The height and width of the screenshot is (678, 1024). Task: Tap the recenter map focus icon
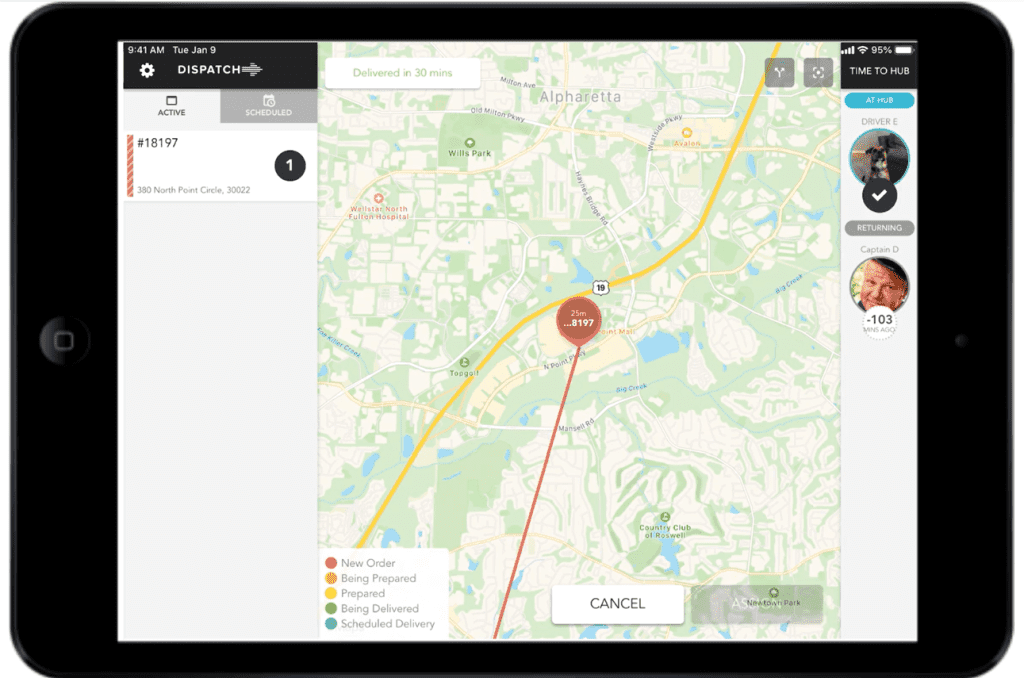818,72
